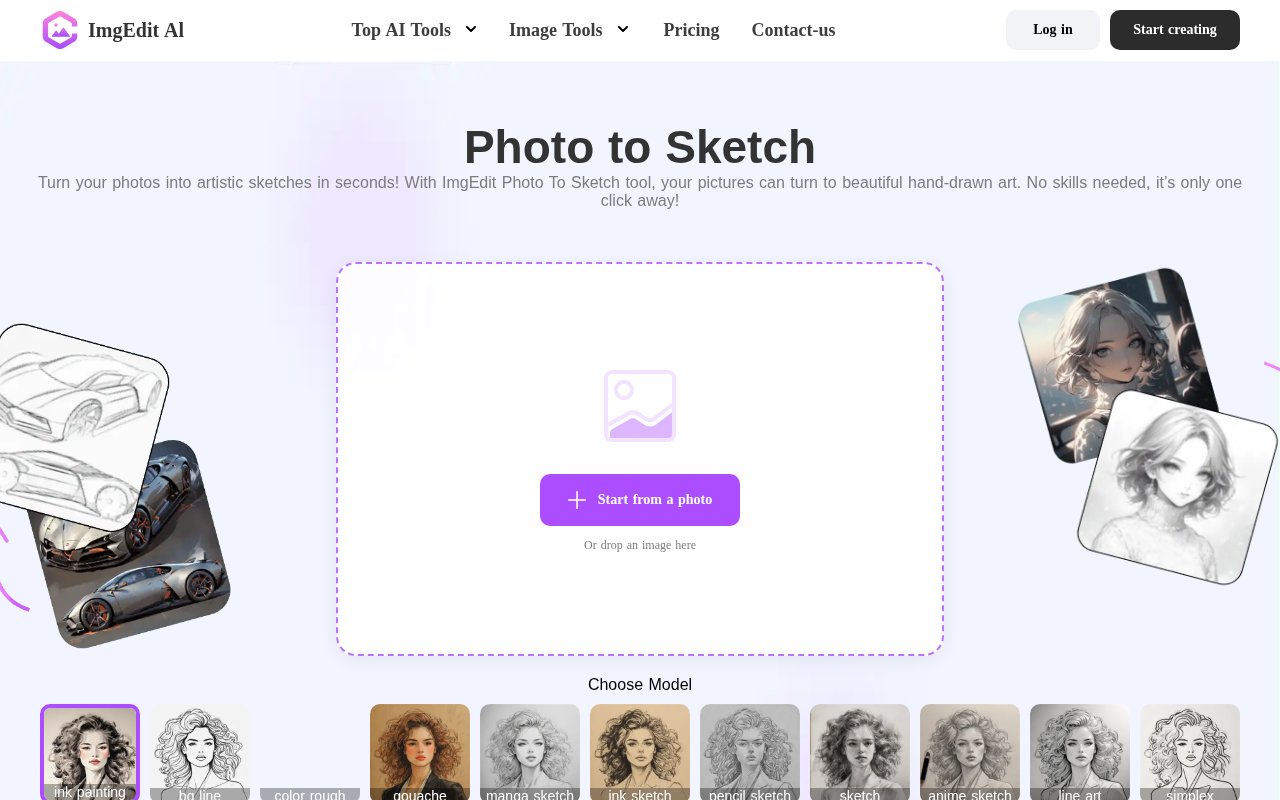The width and height of the screenshot is (1280, 800).
Task: Select the anime sketch model
Action: (970, 753)
